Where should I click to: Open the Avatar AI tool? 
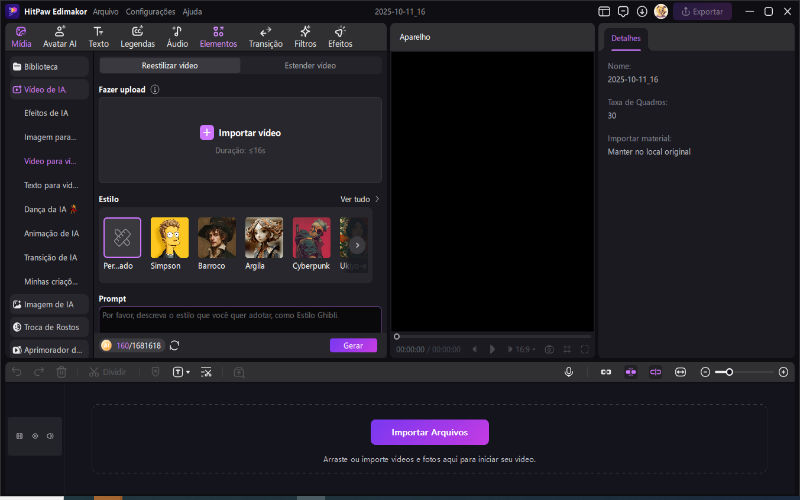click(60, 37)
